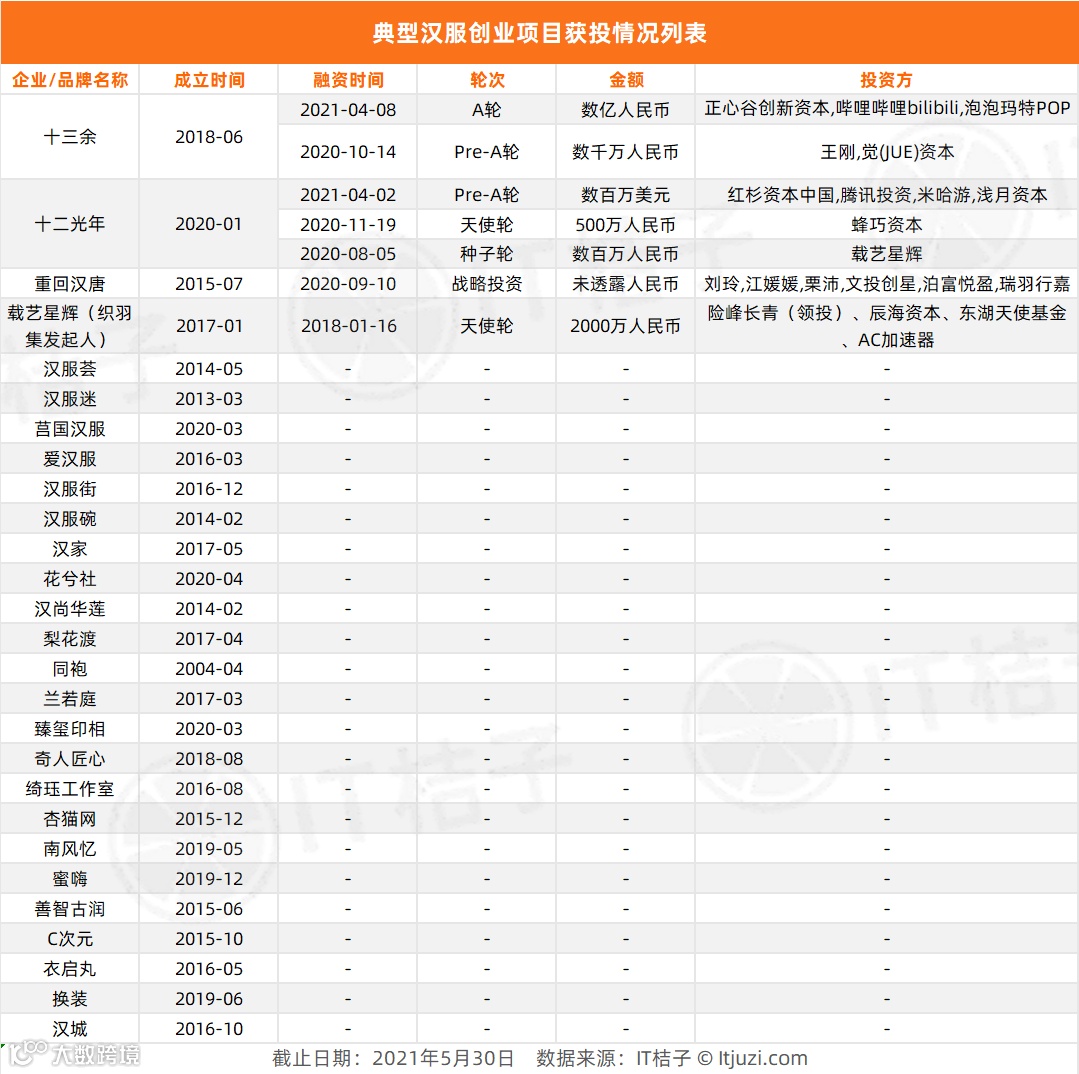The height and width of the screenshot is (1074, 1079).
Task: Select the 衣启丸 brand cell
Action: (70, 969)
